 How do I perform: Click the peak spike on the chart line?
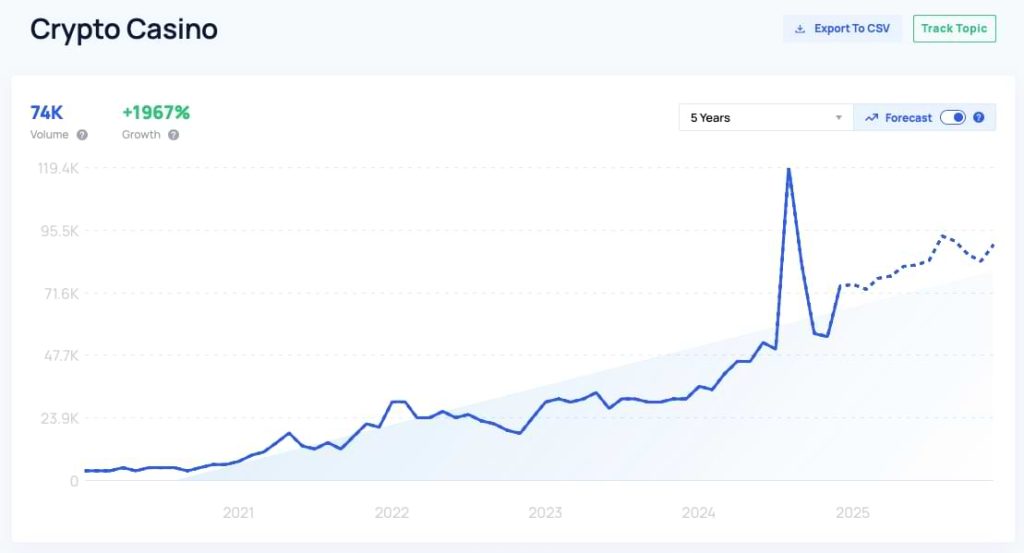pyautogui.click(x=789, y=170)
